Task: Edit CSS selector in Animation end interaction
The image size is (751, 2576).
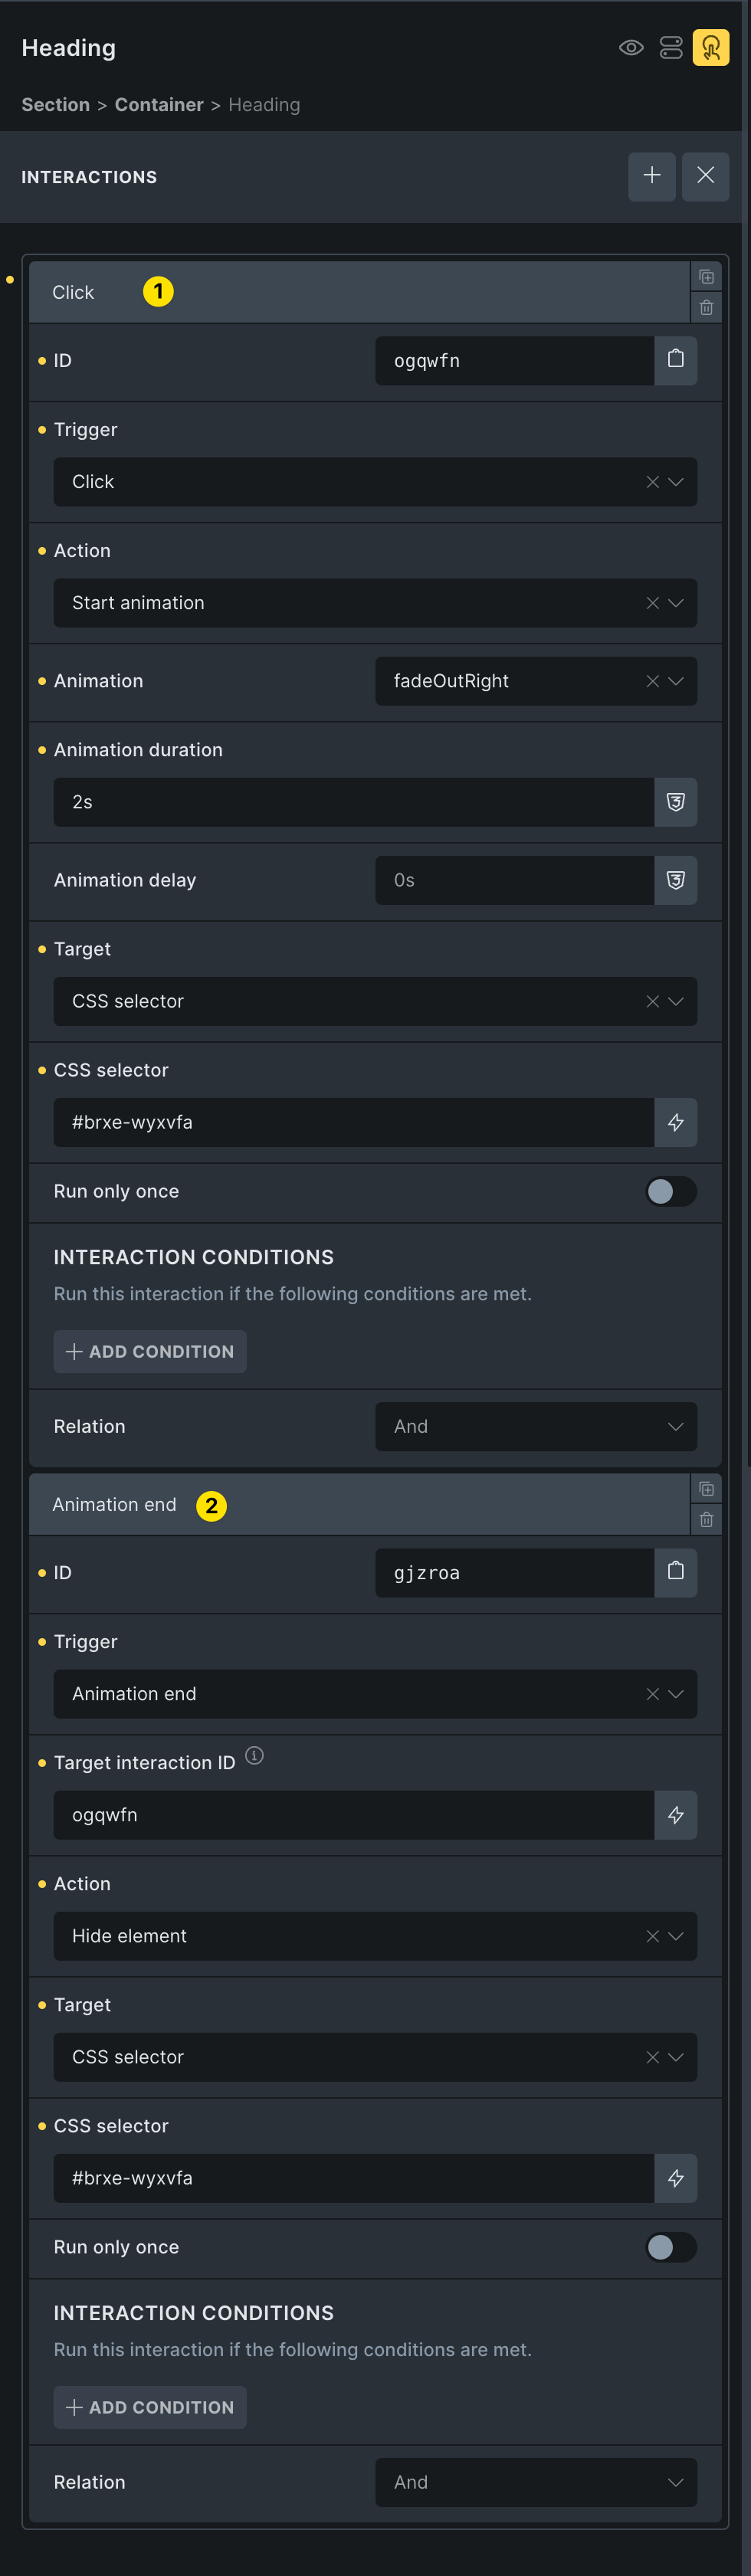Action: [354, 2178]
